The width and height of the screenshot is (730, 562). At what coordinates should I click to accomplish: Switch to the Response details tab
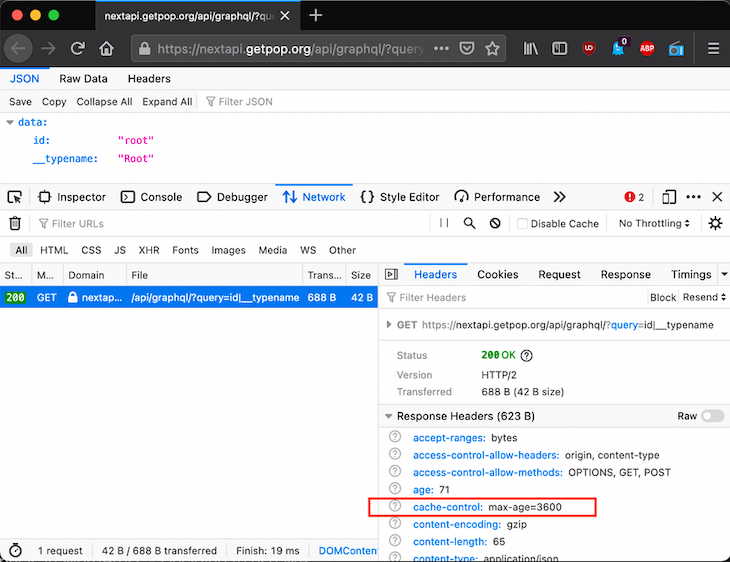point(625,274)
